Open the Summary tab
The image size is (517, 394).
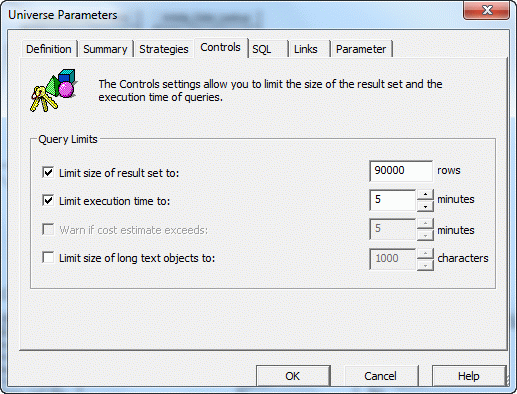105,49
